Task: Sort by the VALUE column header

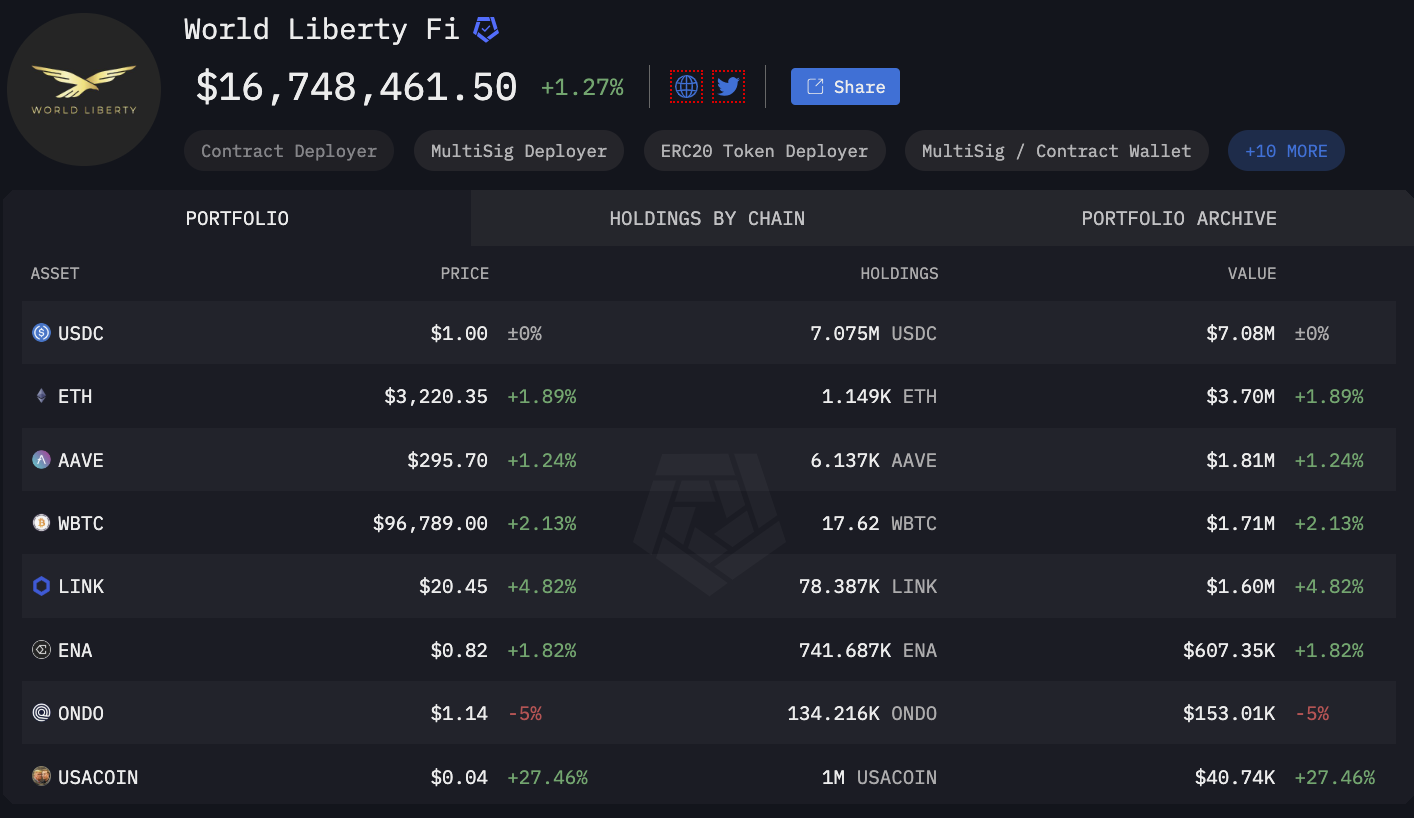Action: 1252,273
